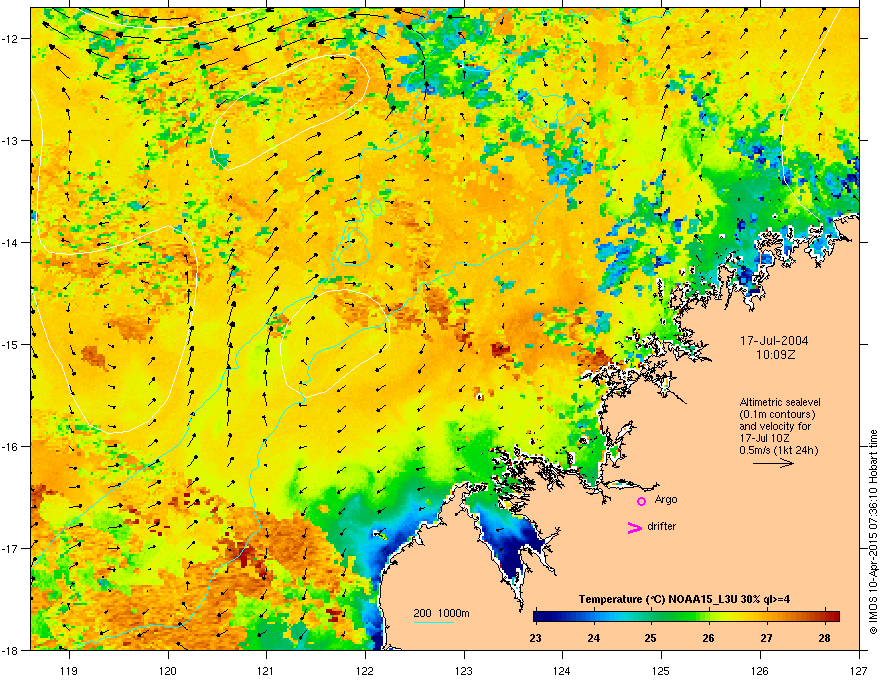The height and width of the screenshot is (680, 880).
Task: Click the dark blue 23°C end of color bar
Action: (540, 616)
